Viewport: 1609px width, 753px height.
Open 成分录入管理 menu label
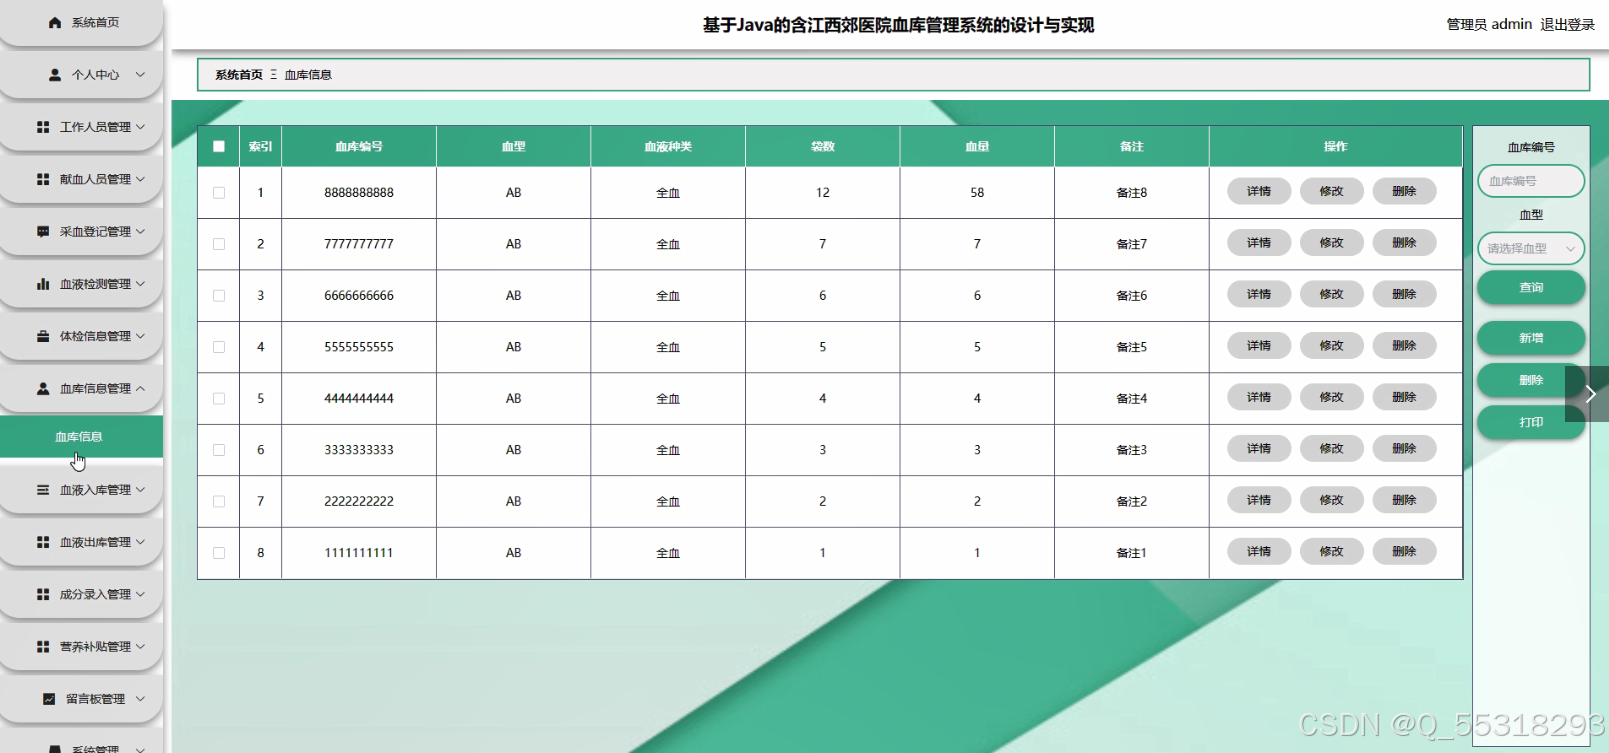point(95,594)
